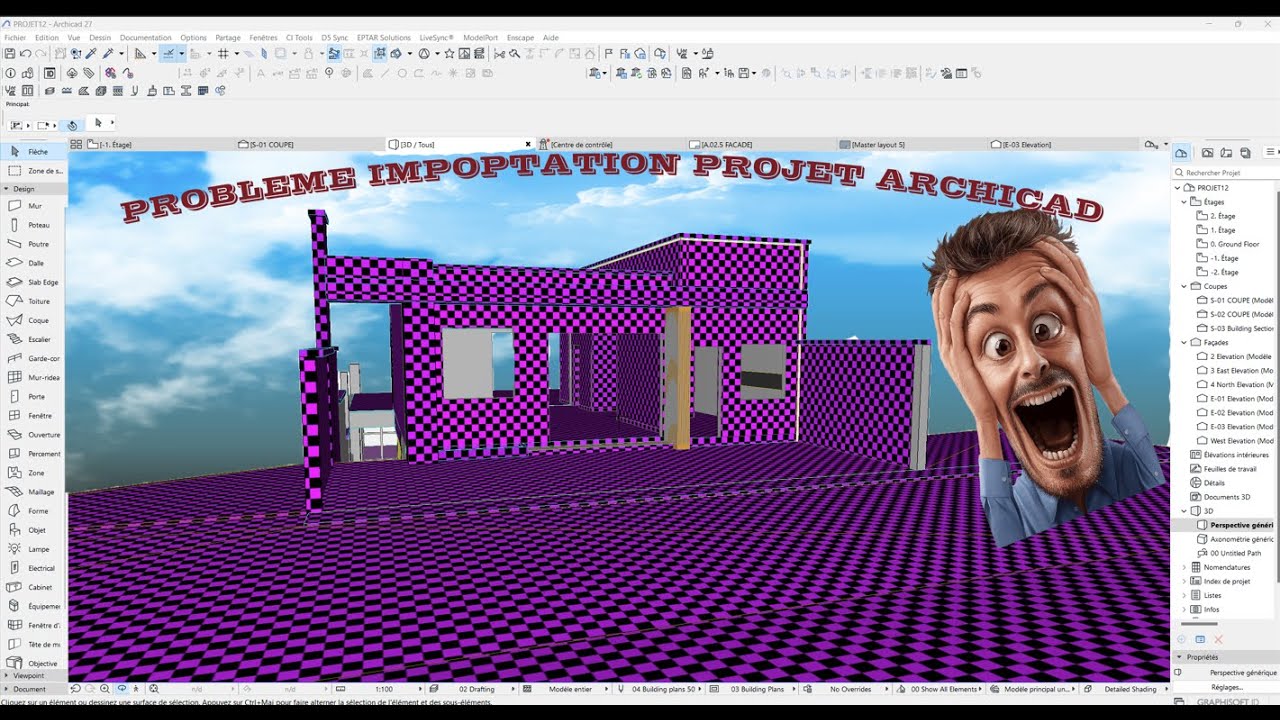Select S-03 Building Section in navigator
Screen dimensions: 1280x720
coord(1234,328)
